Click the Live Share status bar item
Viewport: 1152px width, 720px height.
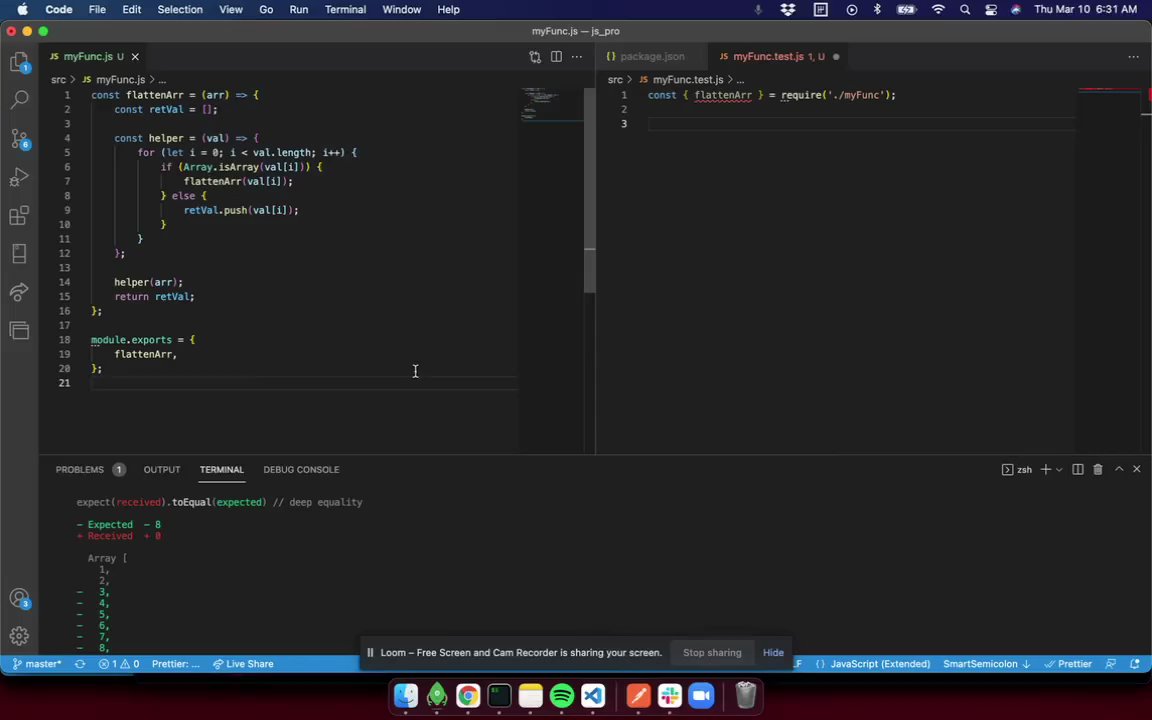coord(243,664)
